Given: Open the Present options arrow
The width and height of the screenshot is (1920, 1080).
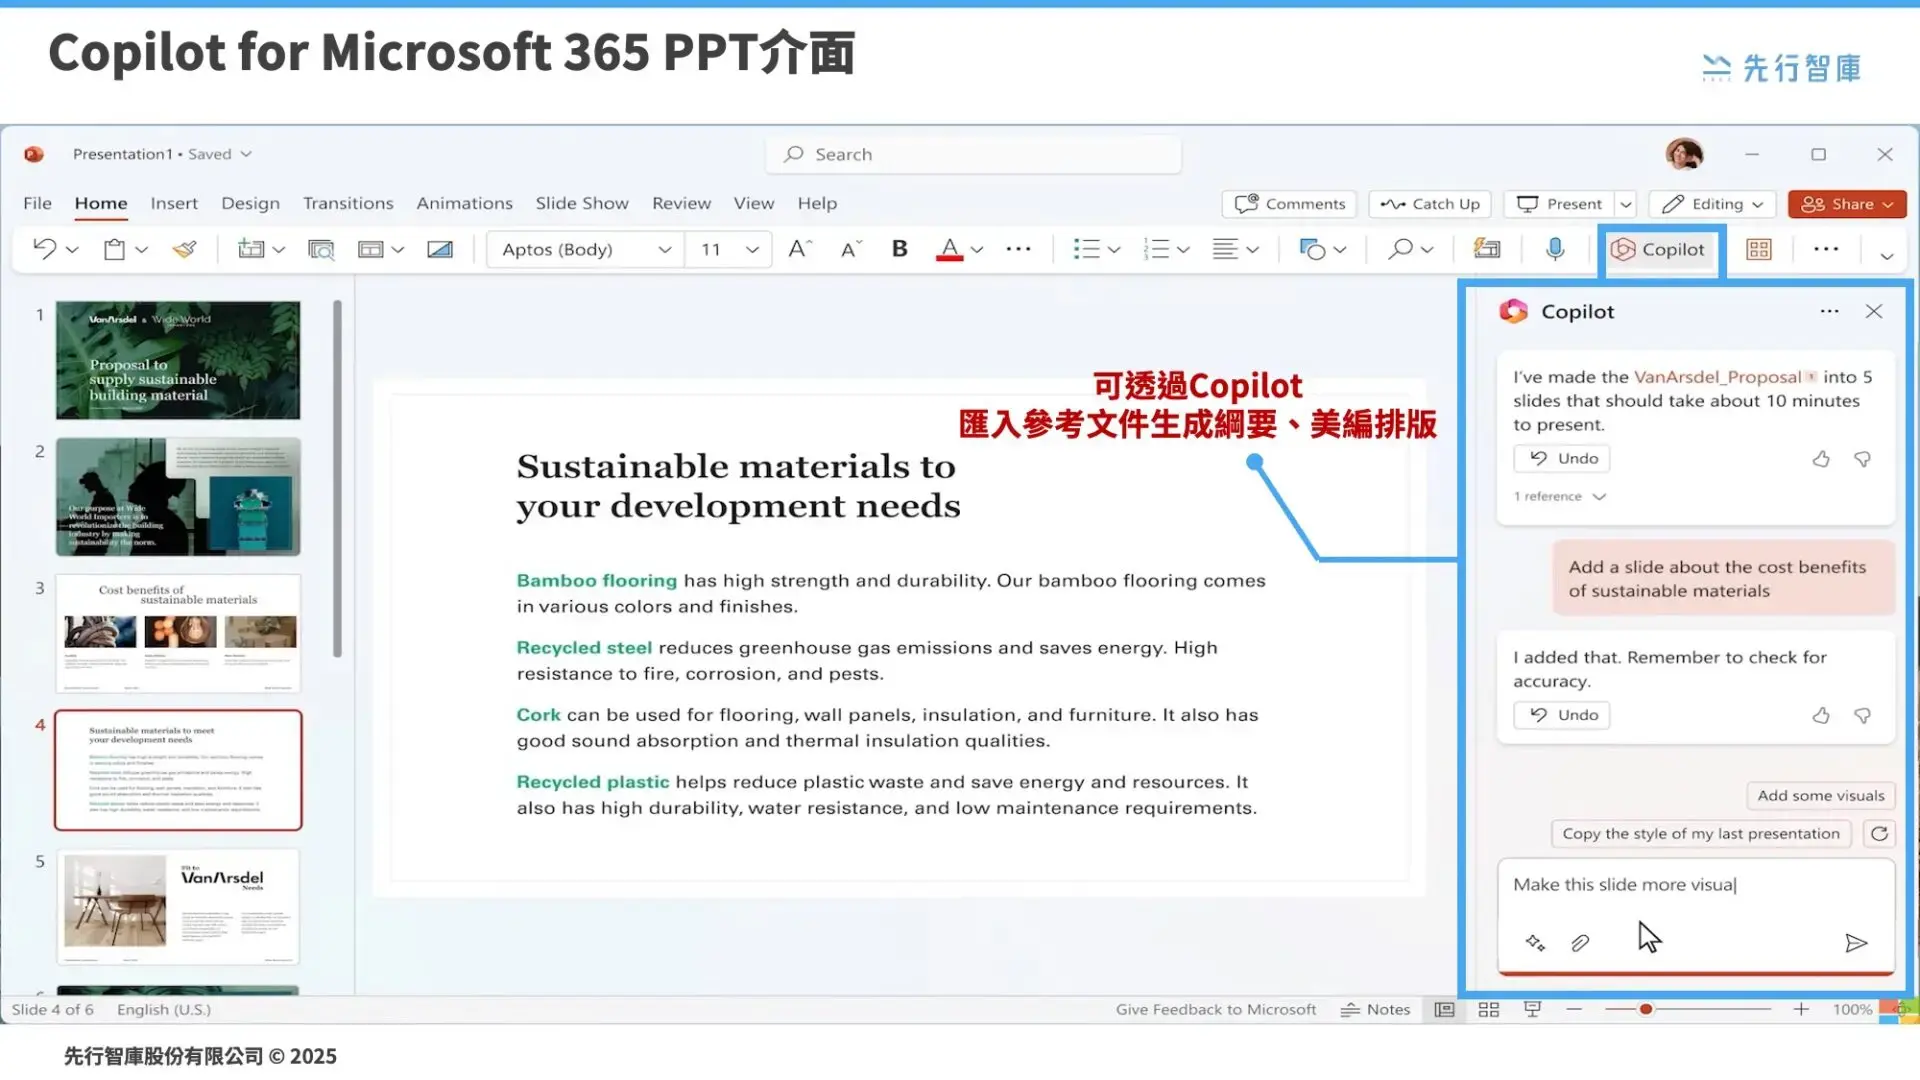Looking at the screenshot, I should pyautogui.click(x=1626, y=204).
